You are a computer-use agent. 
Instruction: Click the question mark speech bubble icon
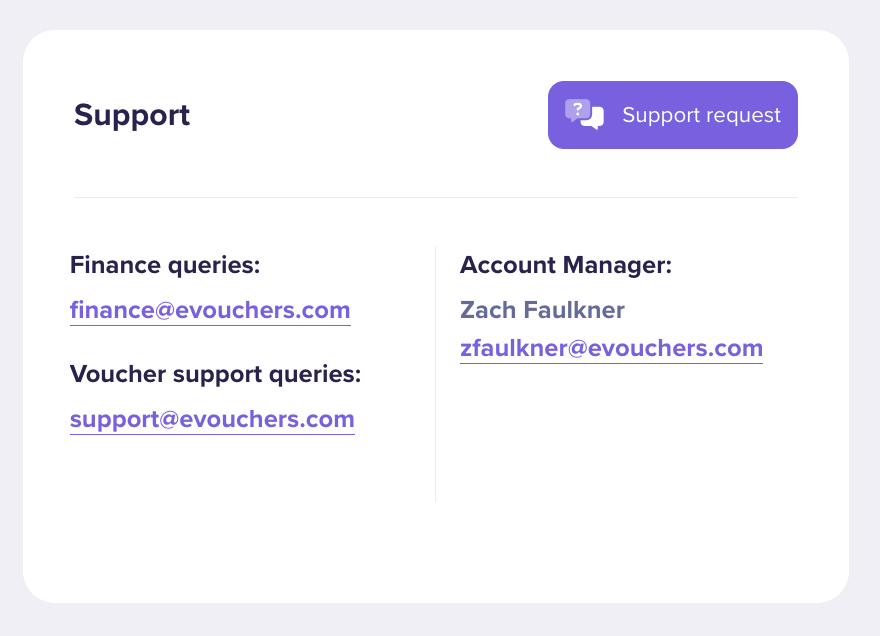(x=577, y=110)
